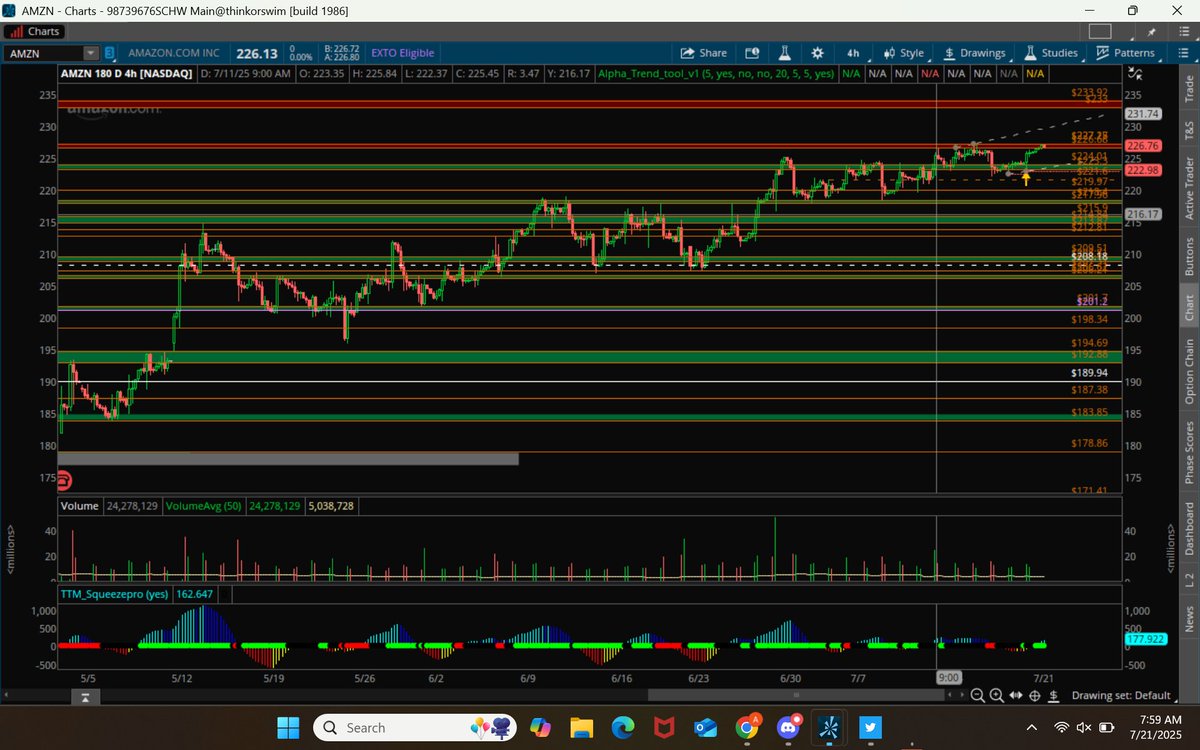Open the Edit studies flask icon
Viewport: 1200px width, 750px height.
click(x=786, y=53)
